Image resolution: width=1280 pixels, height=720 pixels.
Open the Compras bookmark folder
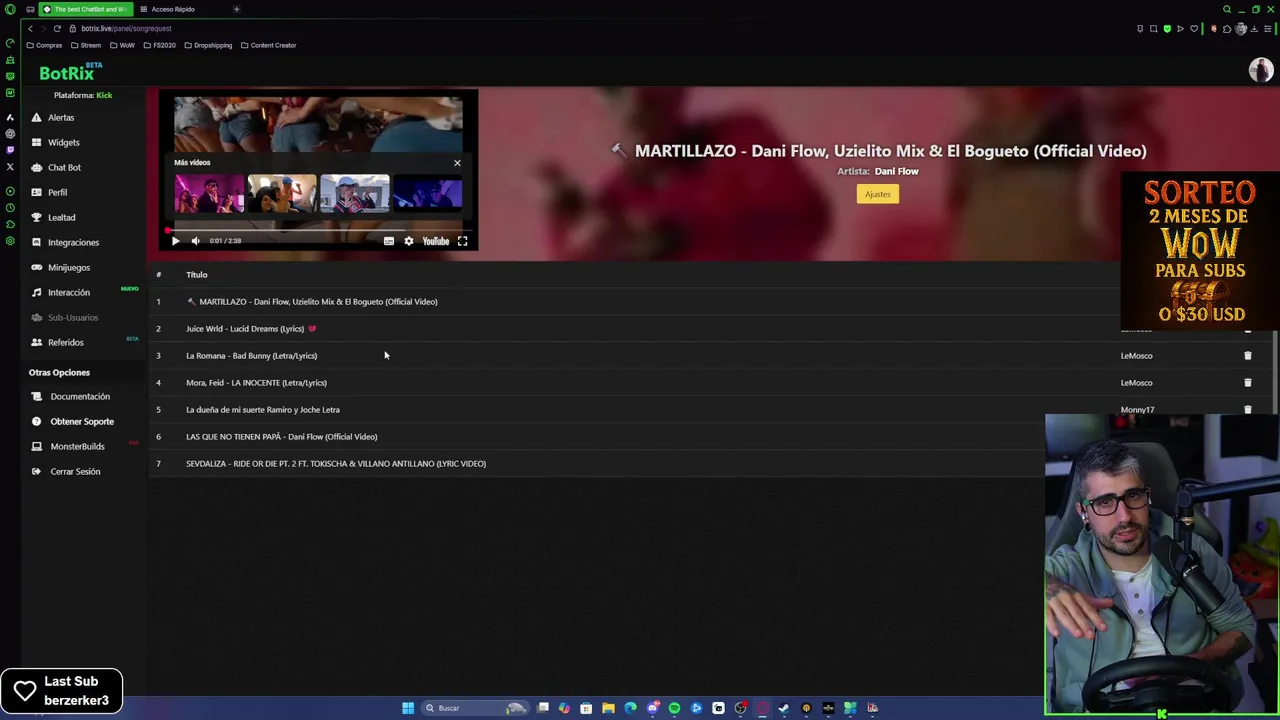coord(44,45)
